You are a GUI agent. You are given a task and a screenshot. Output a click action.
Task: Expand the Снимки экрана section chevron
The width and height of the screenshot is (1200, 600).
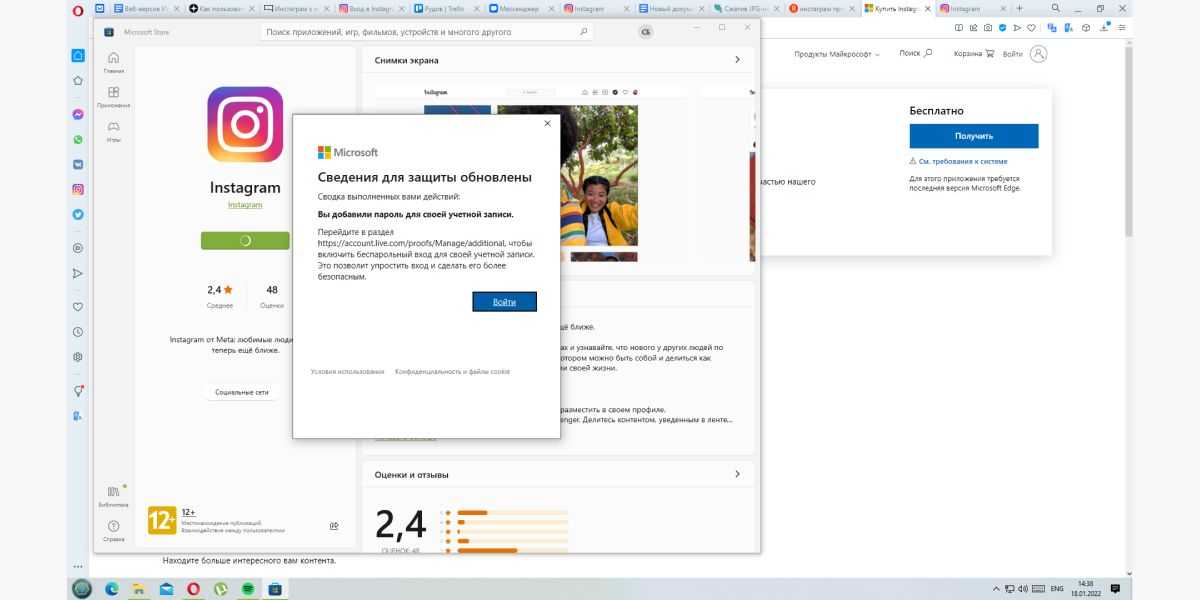[x=737, y=60]
